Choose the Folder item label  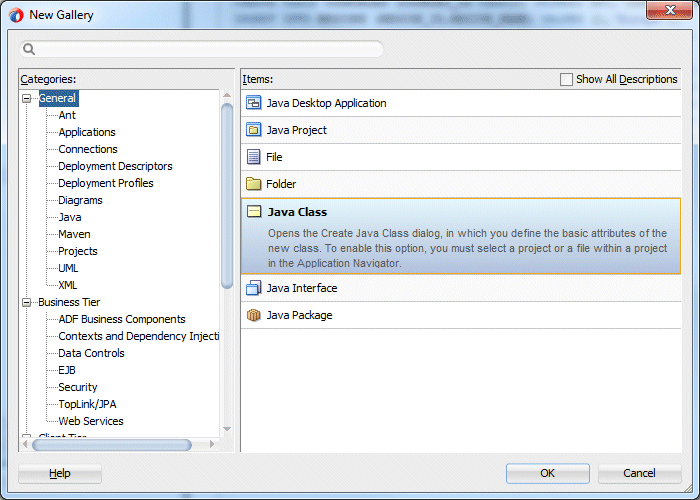tap(281, 183)
